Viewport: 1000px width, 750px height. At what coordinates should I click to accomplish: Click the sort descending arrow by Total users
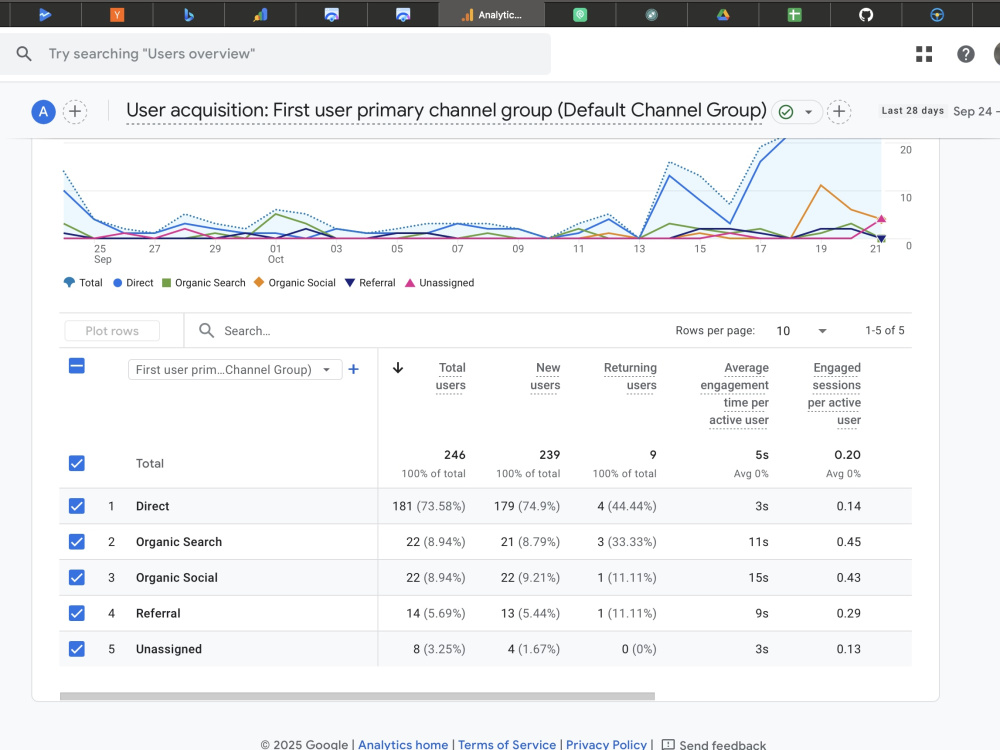coord(397,368)
